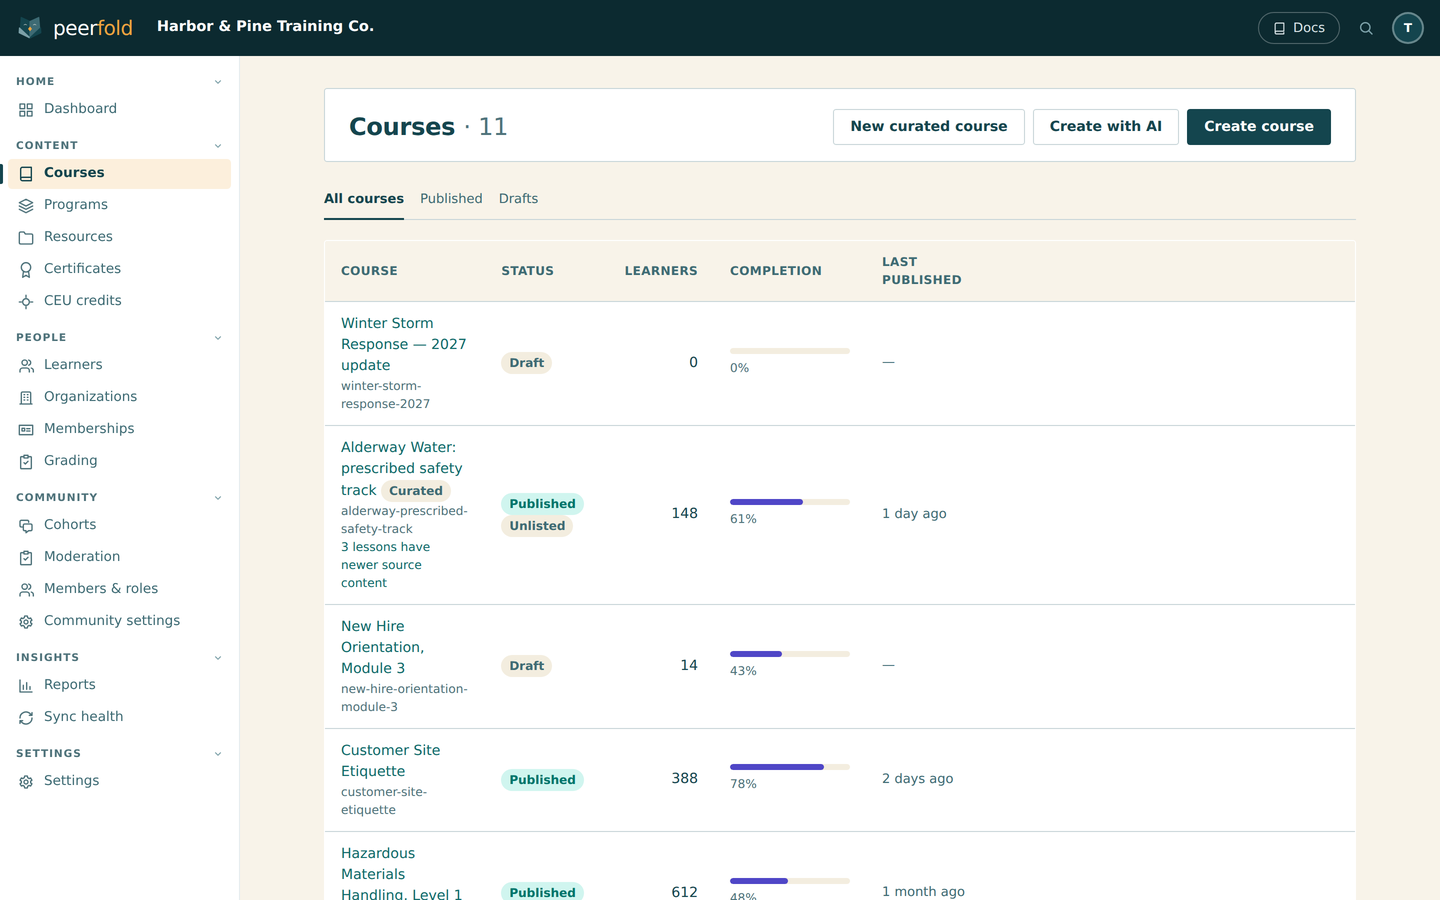This screenshot has height=900, width=1440.
Task: Click the learner count 388
Action: coord(685,779)
